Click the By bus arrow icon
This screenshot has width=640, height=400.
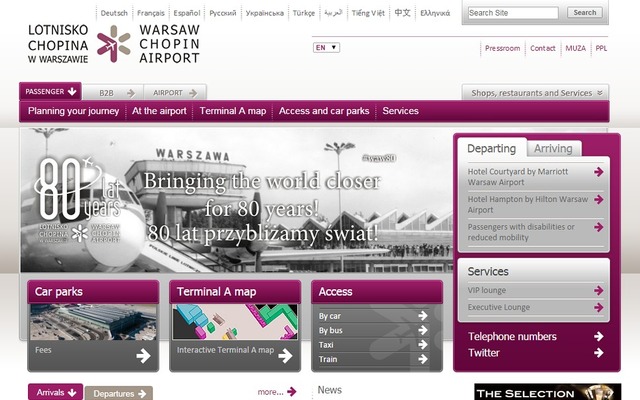423,330
